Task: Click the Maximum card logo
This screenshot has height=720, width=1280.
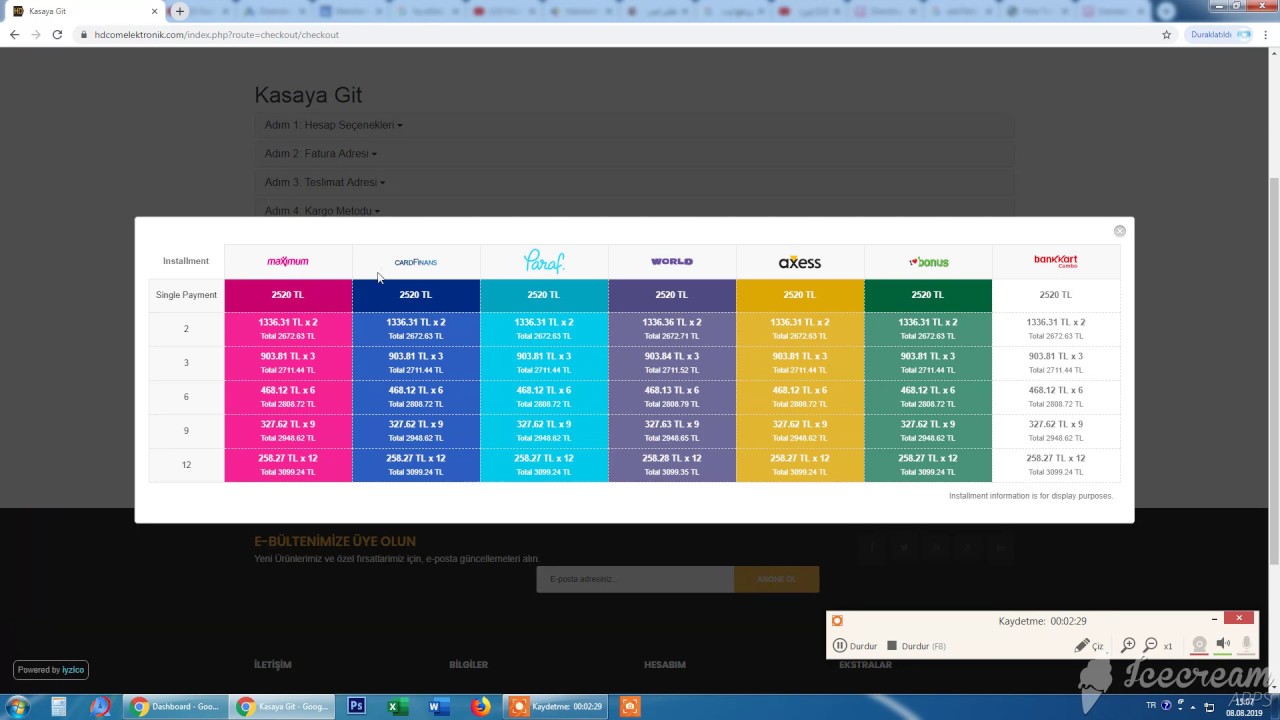Action: click(x=288, y=261)
